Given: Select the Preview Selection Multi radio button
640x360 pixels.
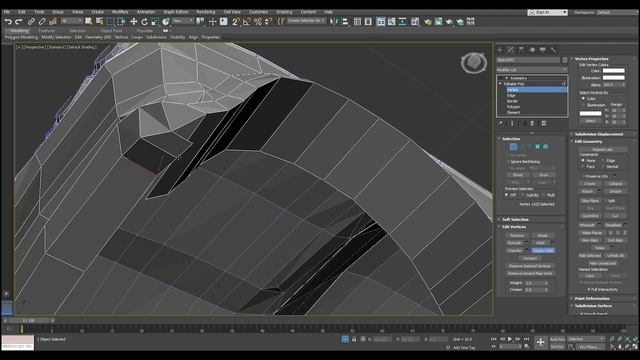Looking at the screenshot, I should (544, 195).
